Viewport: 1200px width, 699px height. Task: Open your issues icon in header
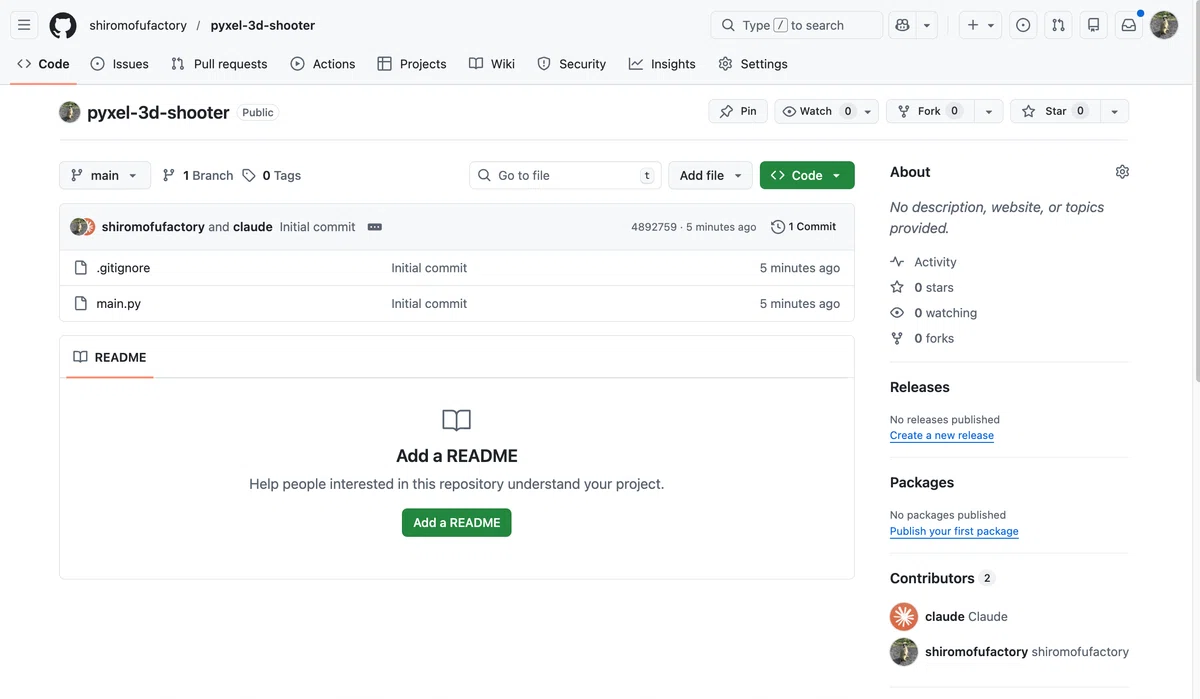pyautogui.click(x=1023, y=25)
